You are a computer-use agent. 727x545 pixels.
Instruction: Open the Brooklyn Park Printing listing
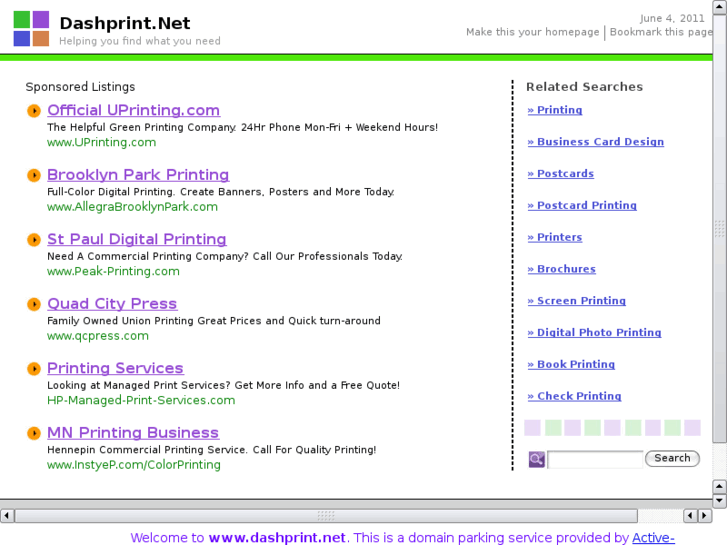coord(138,175)
